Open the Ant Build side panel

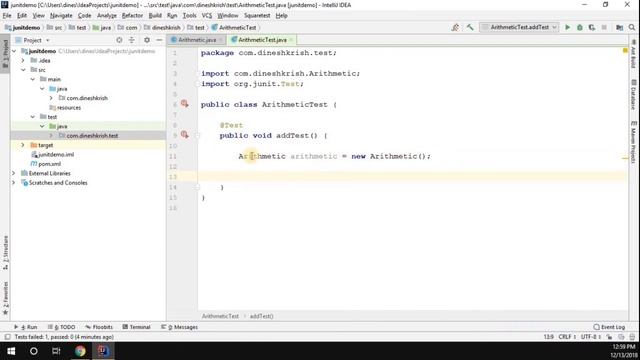pos(633,54)
